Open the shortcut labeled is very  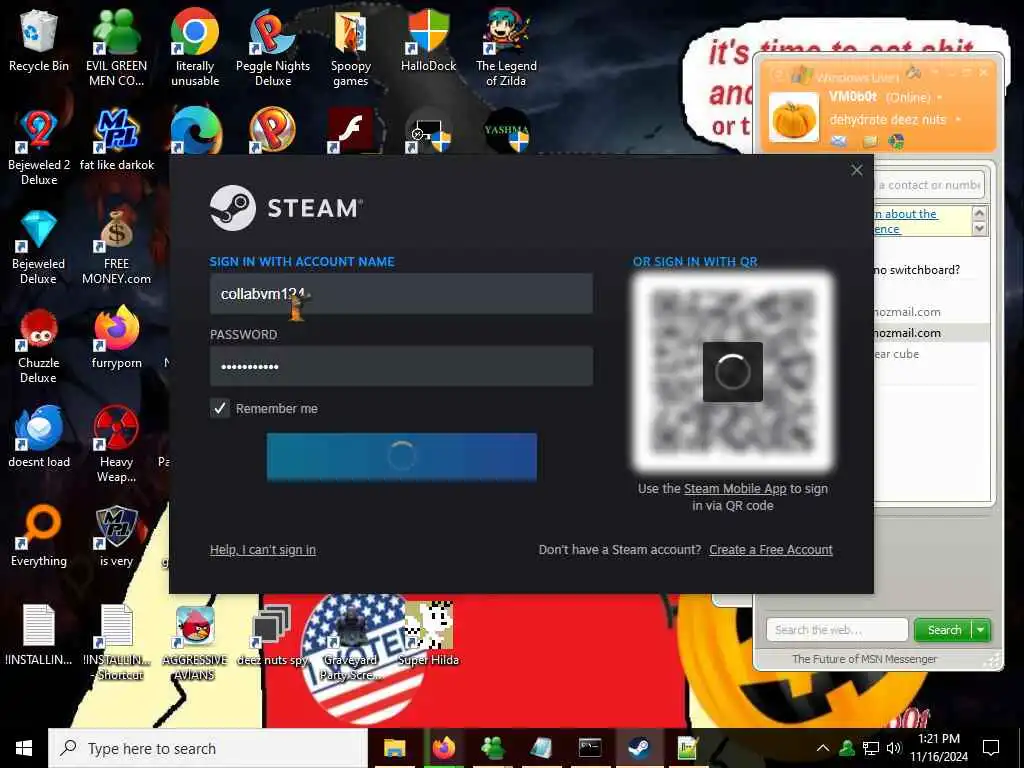(x=116, y=536)
